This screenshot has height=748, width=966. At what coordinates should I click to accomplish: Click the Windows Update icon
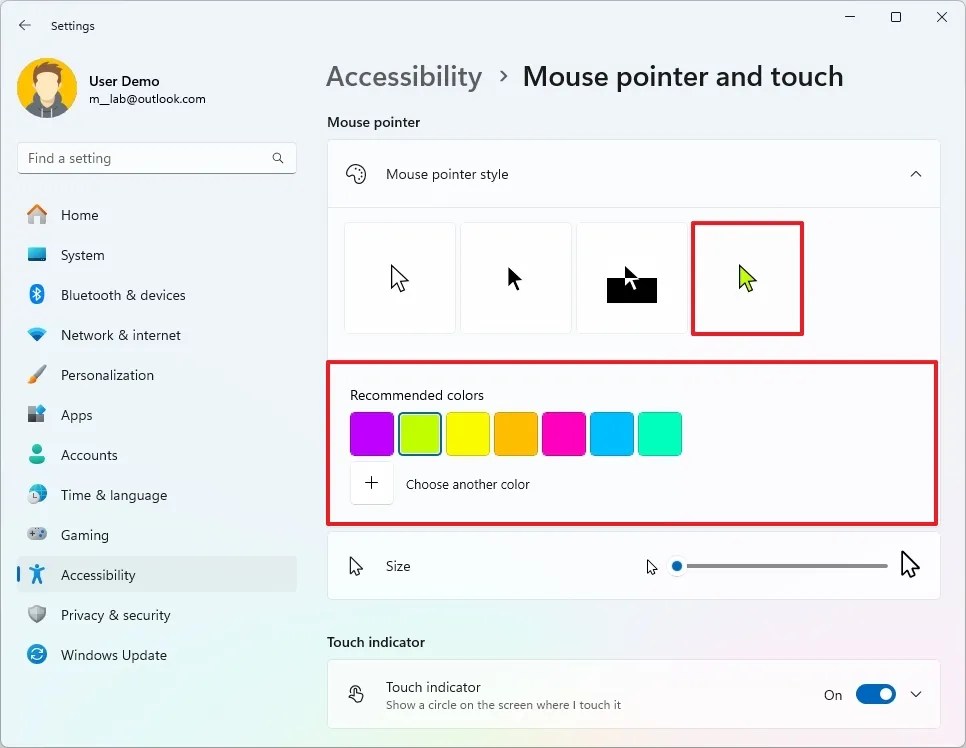click(38, 655)
